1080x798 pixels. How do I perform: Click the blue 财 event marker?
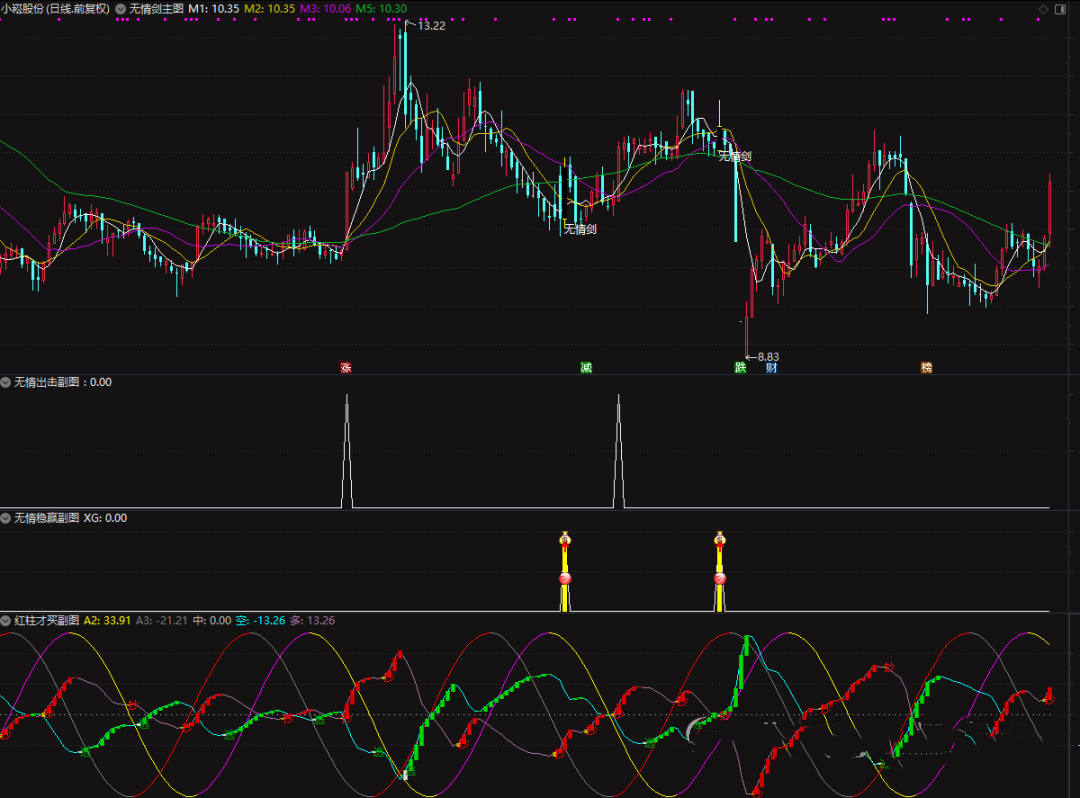click(772, 368)
